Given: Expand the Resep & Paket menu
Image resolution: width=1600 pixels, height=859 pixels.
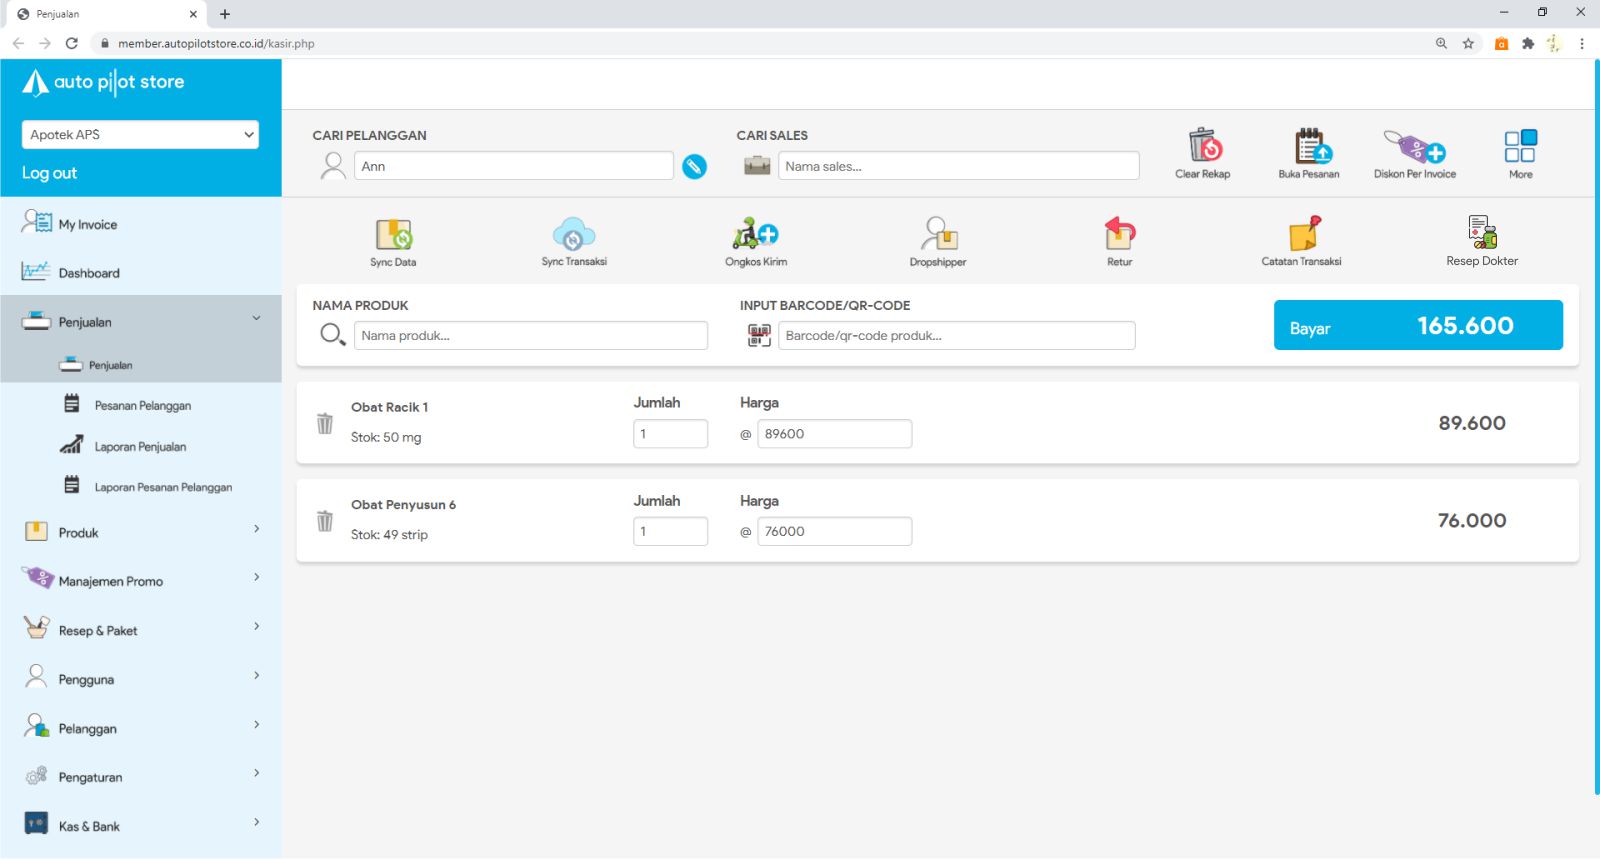Looking at the screenshot, I should (x=140, y=630).
